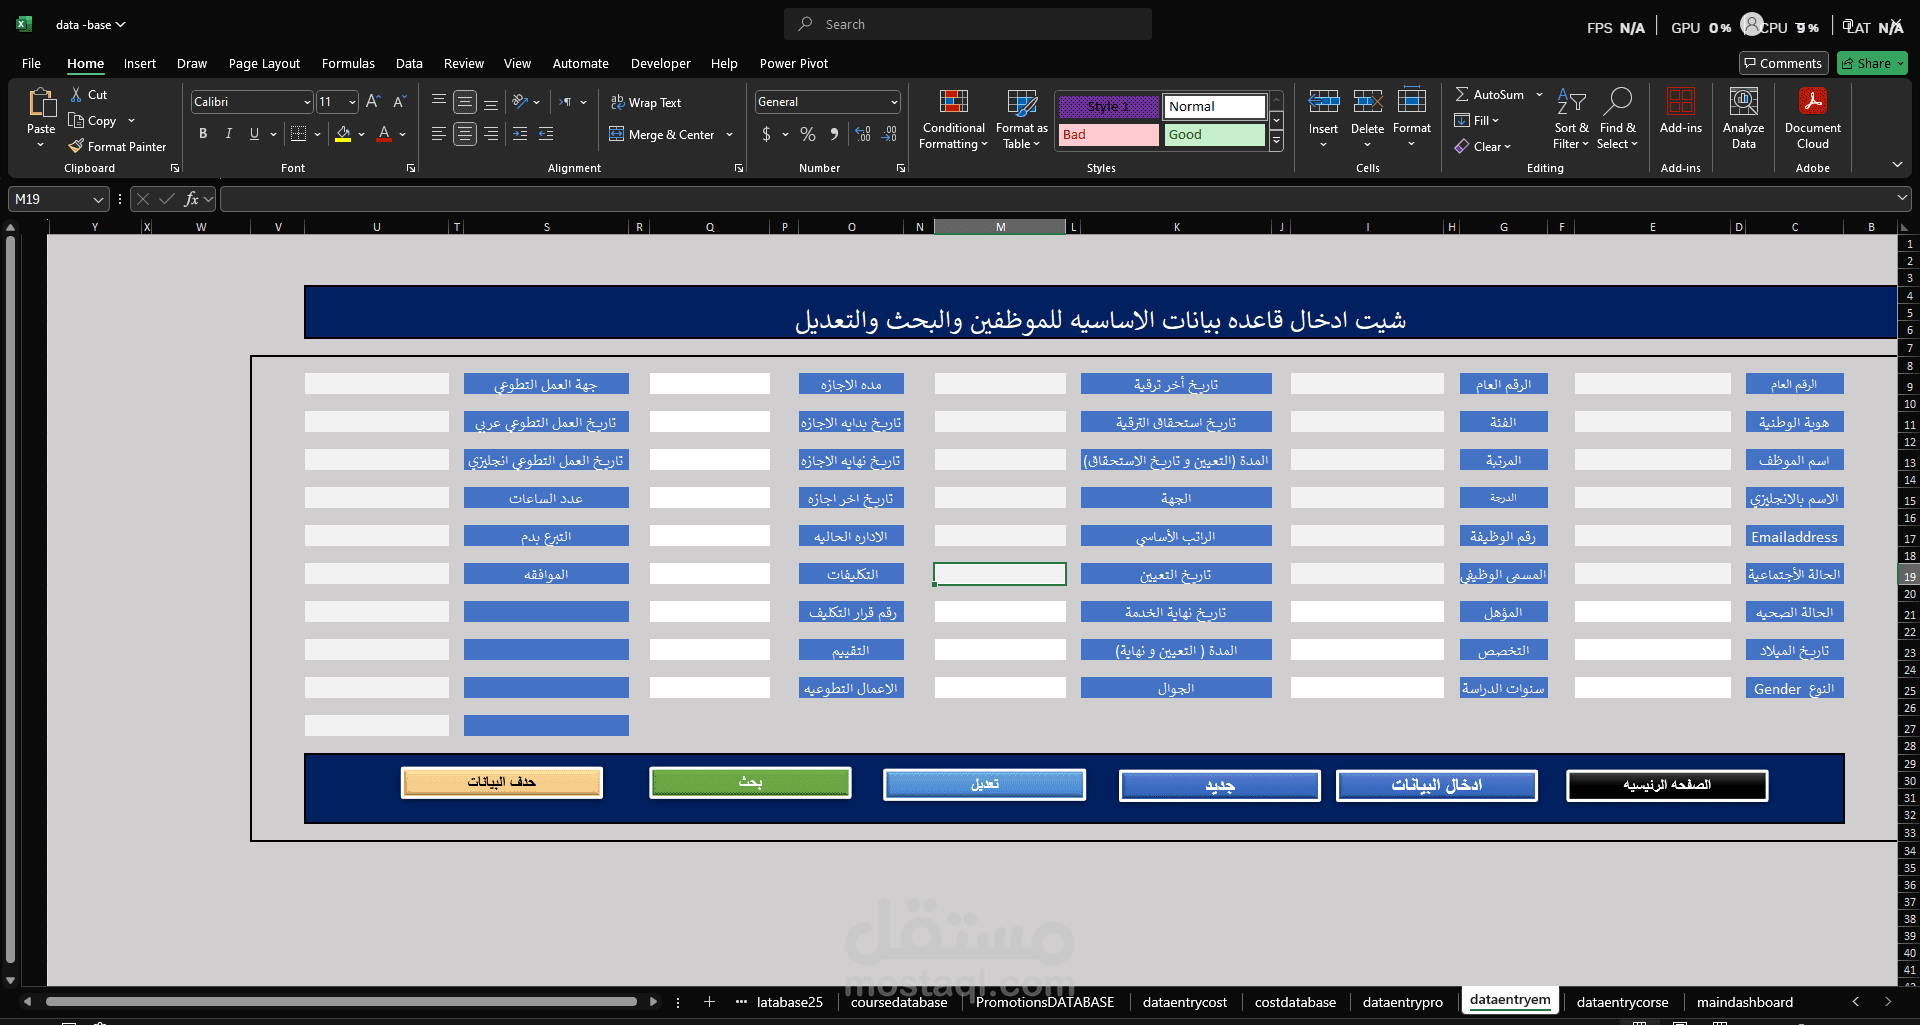Click the Merge & Center icon
The image size is (1920, 1025).
617,134
